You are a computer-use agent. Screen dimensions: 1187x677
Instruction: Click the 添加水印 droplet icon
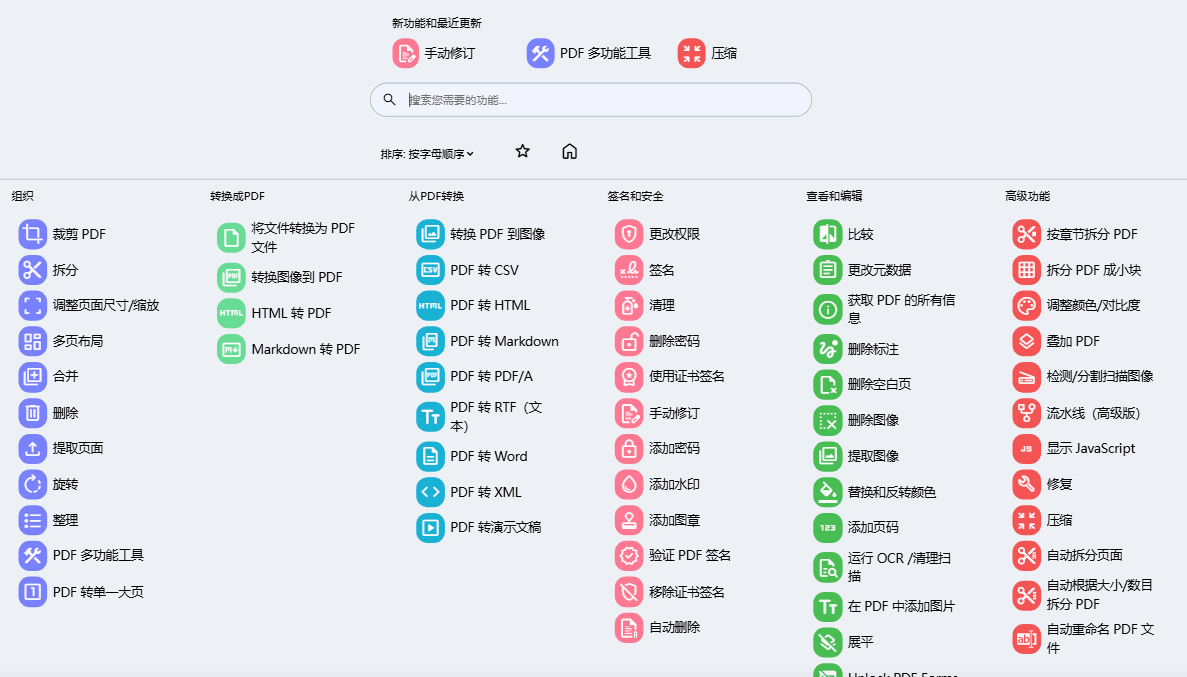pos(629,484)
